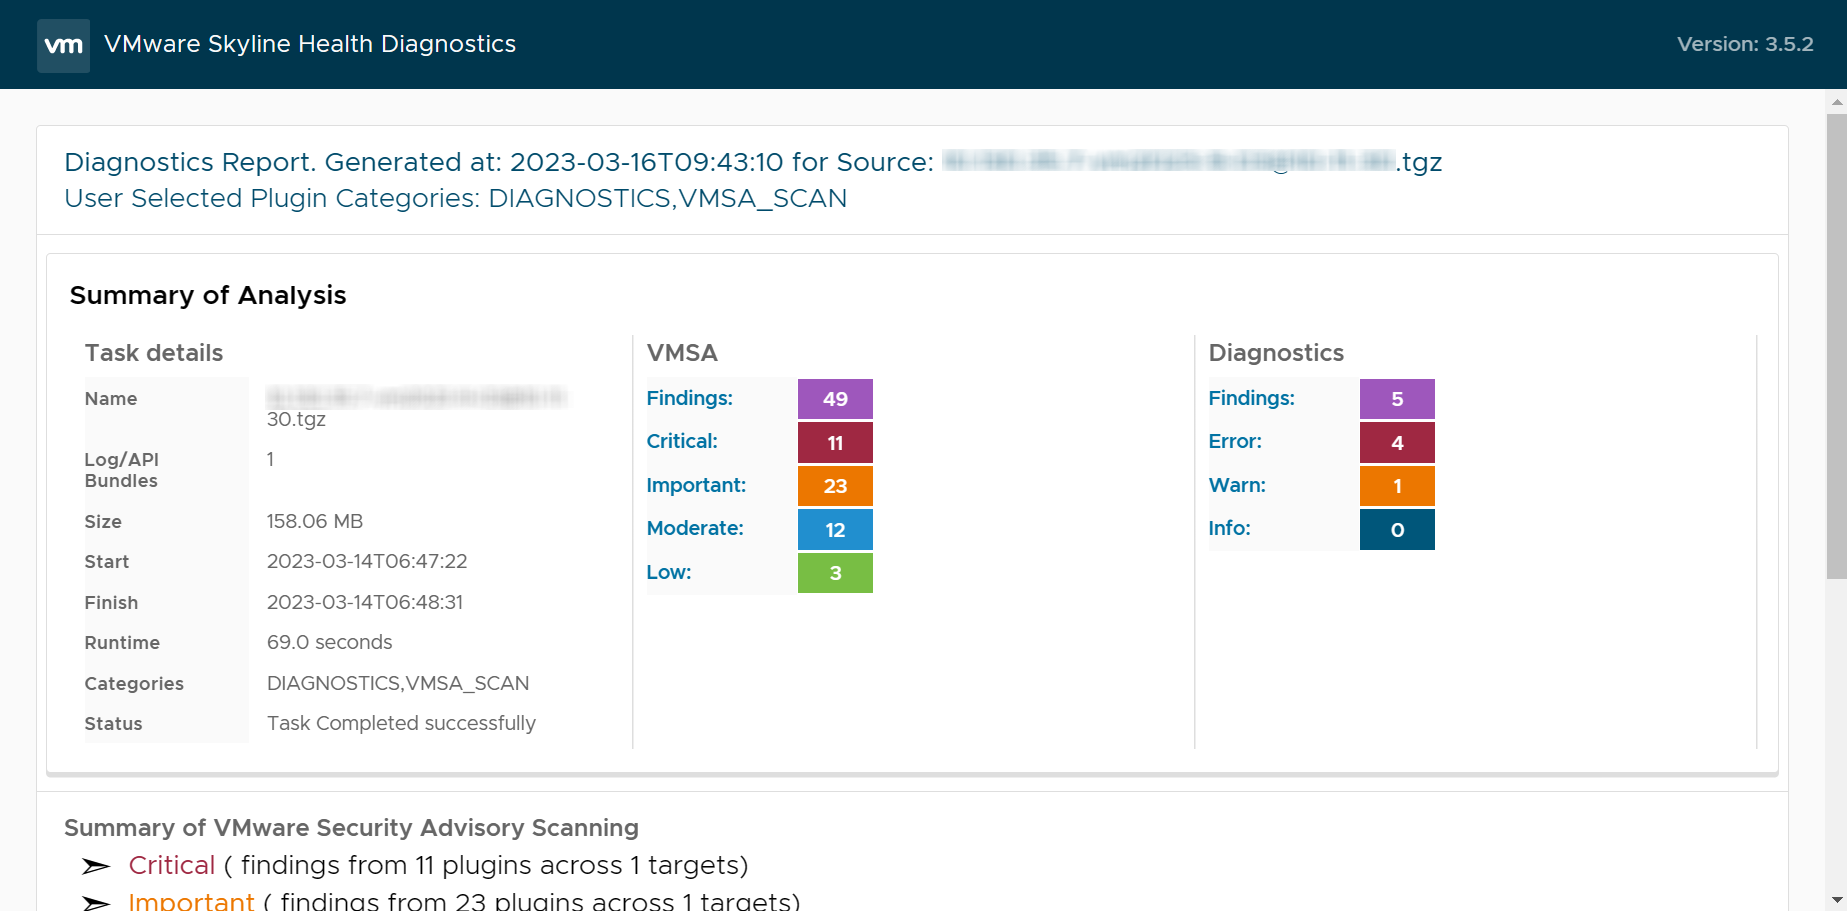The image size is (1847, 911).
Task: Open the Diagnostics Info link
Action: (1229, 528)
